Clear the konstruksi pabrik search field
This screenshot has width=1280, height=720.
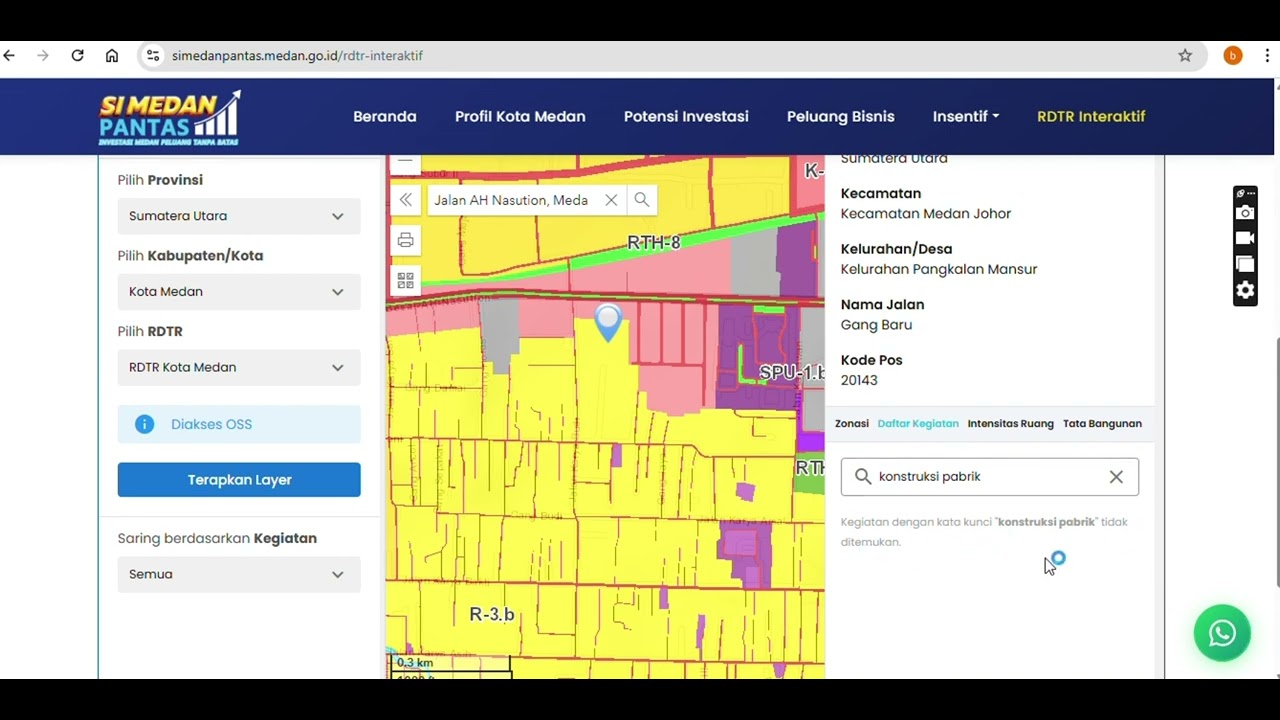(1116, 477)
